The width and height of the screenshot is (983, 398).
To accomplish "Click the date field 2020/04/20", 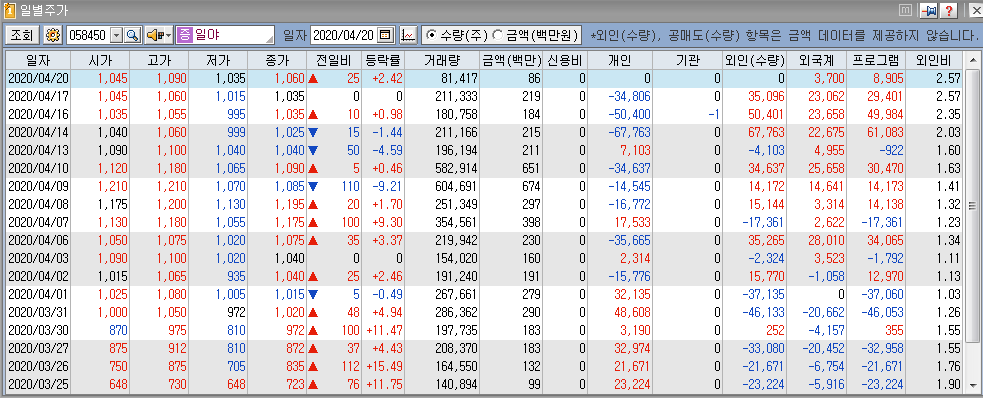I will tap(344, 35).
